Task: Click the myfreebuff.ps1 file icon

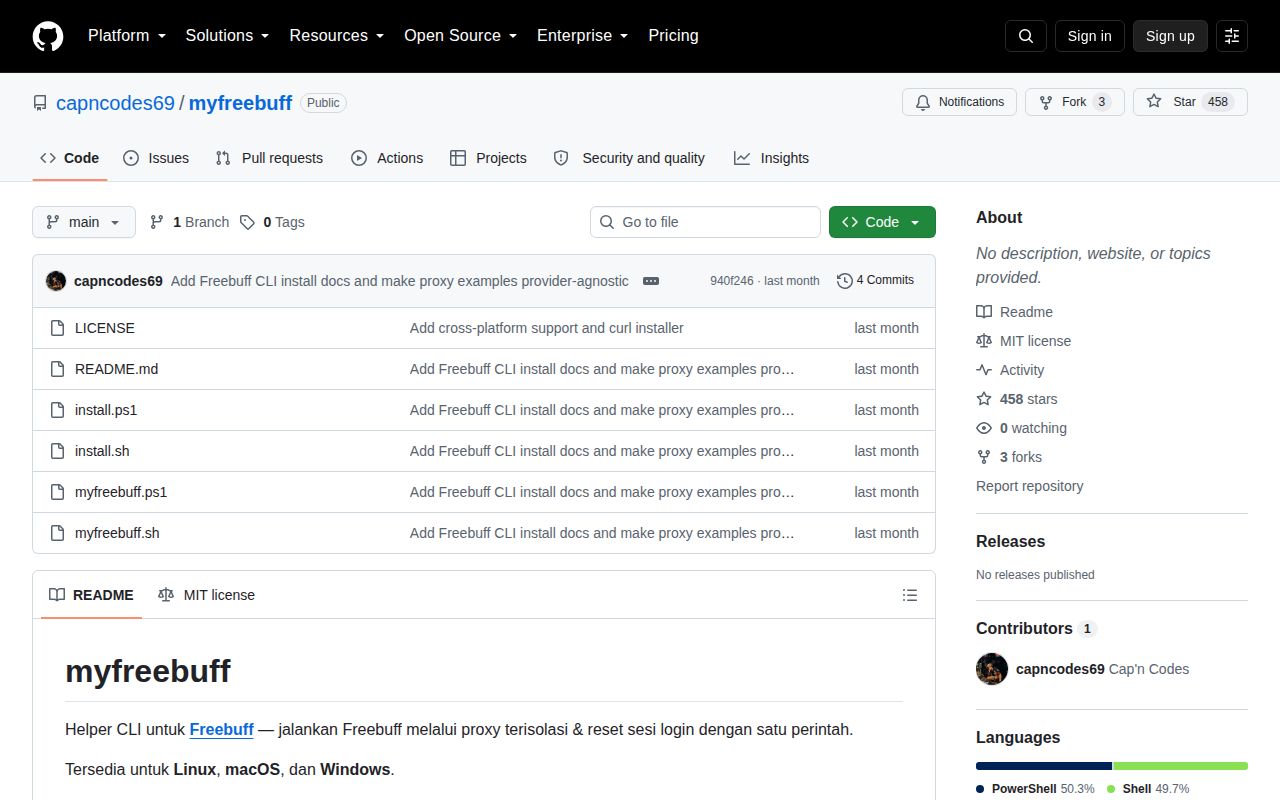Action: tap(57, 492)
